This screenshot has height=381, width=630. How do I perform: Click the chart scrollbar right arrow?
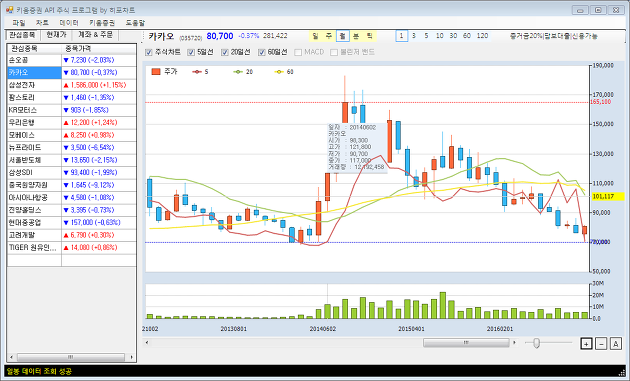pyautogui.click(x=514, y=343)
